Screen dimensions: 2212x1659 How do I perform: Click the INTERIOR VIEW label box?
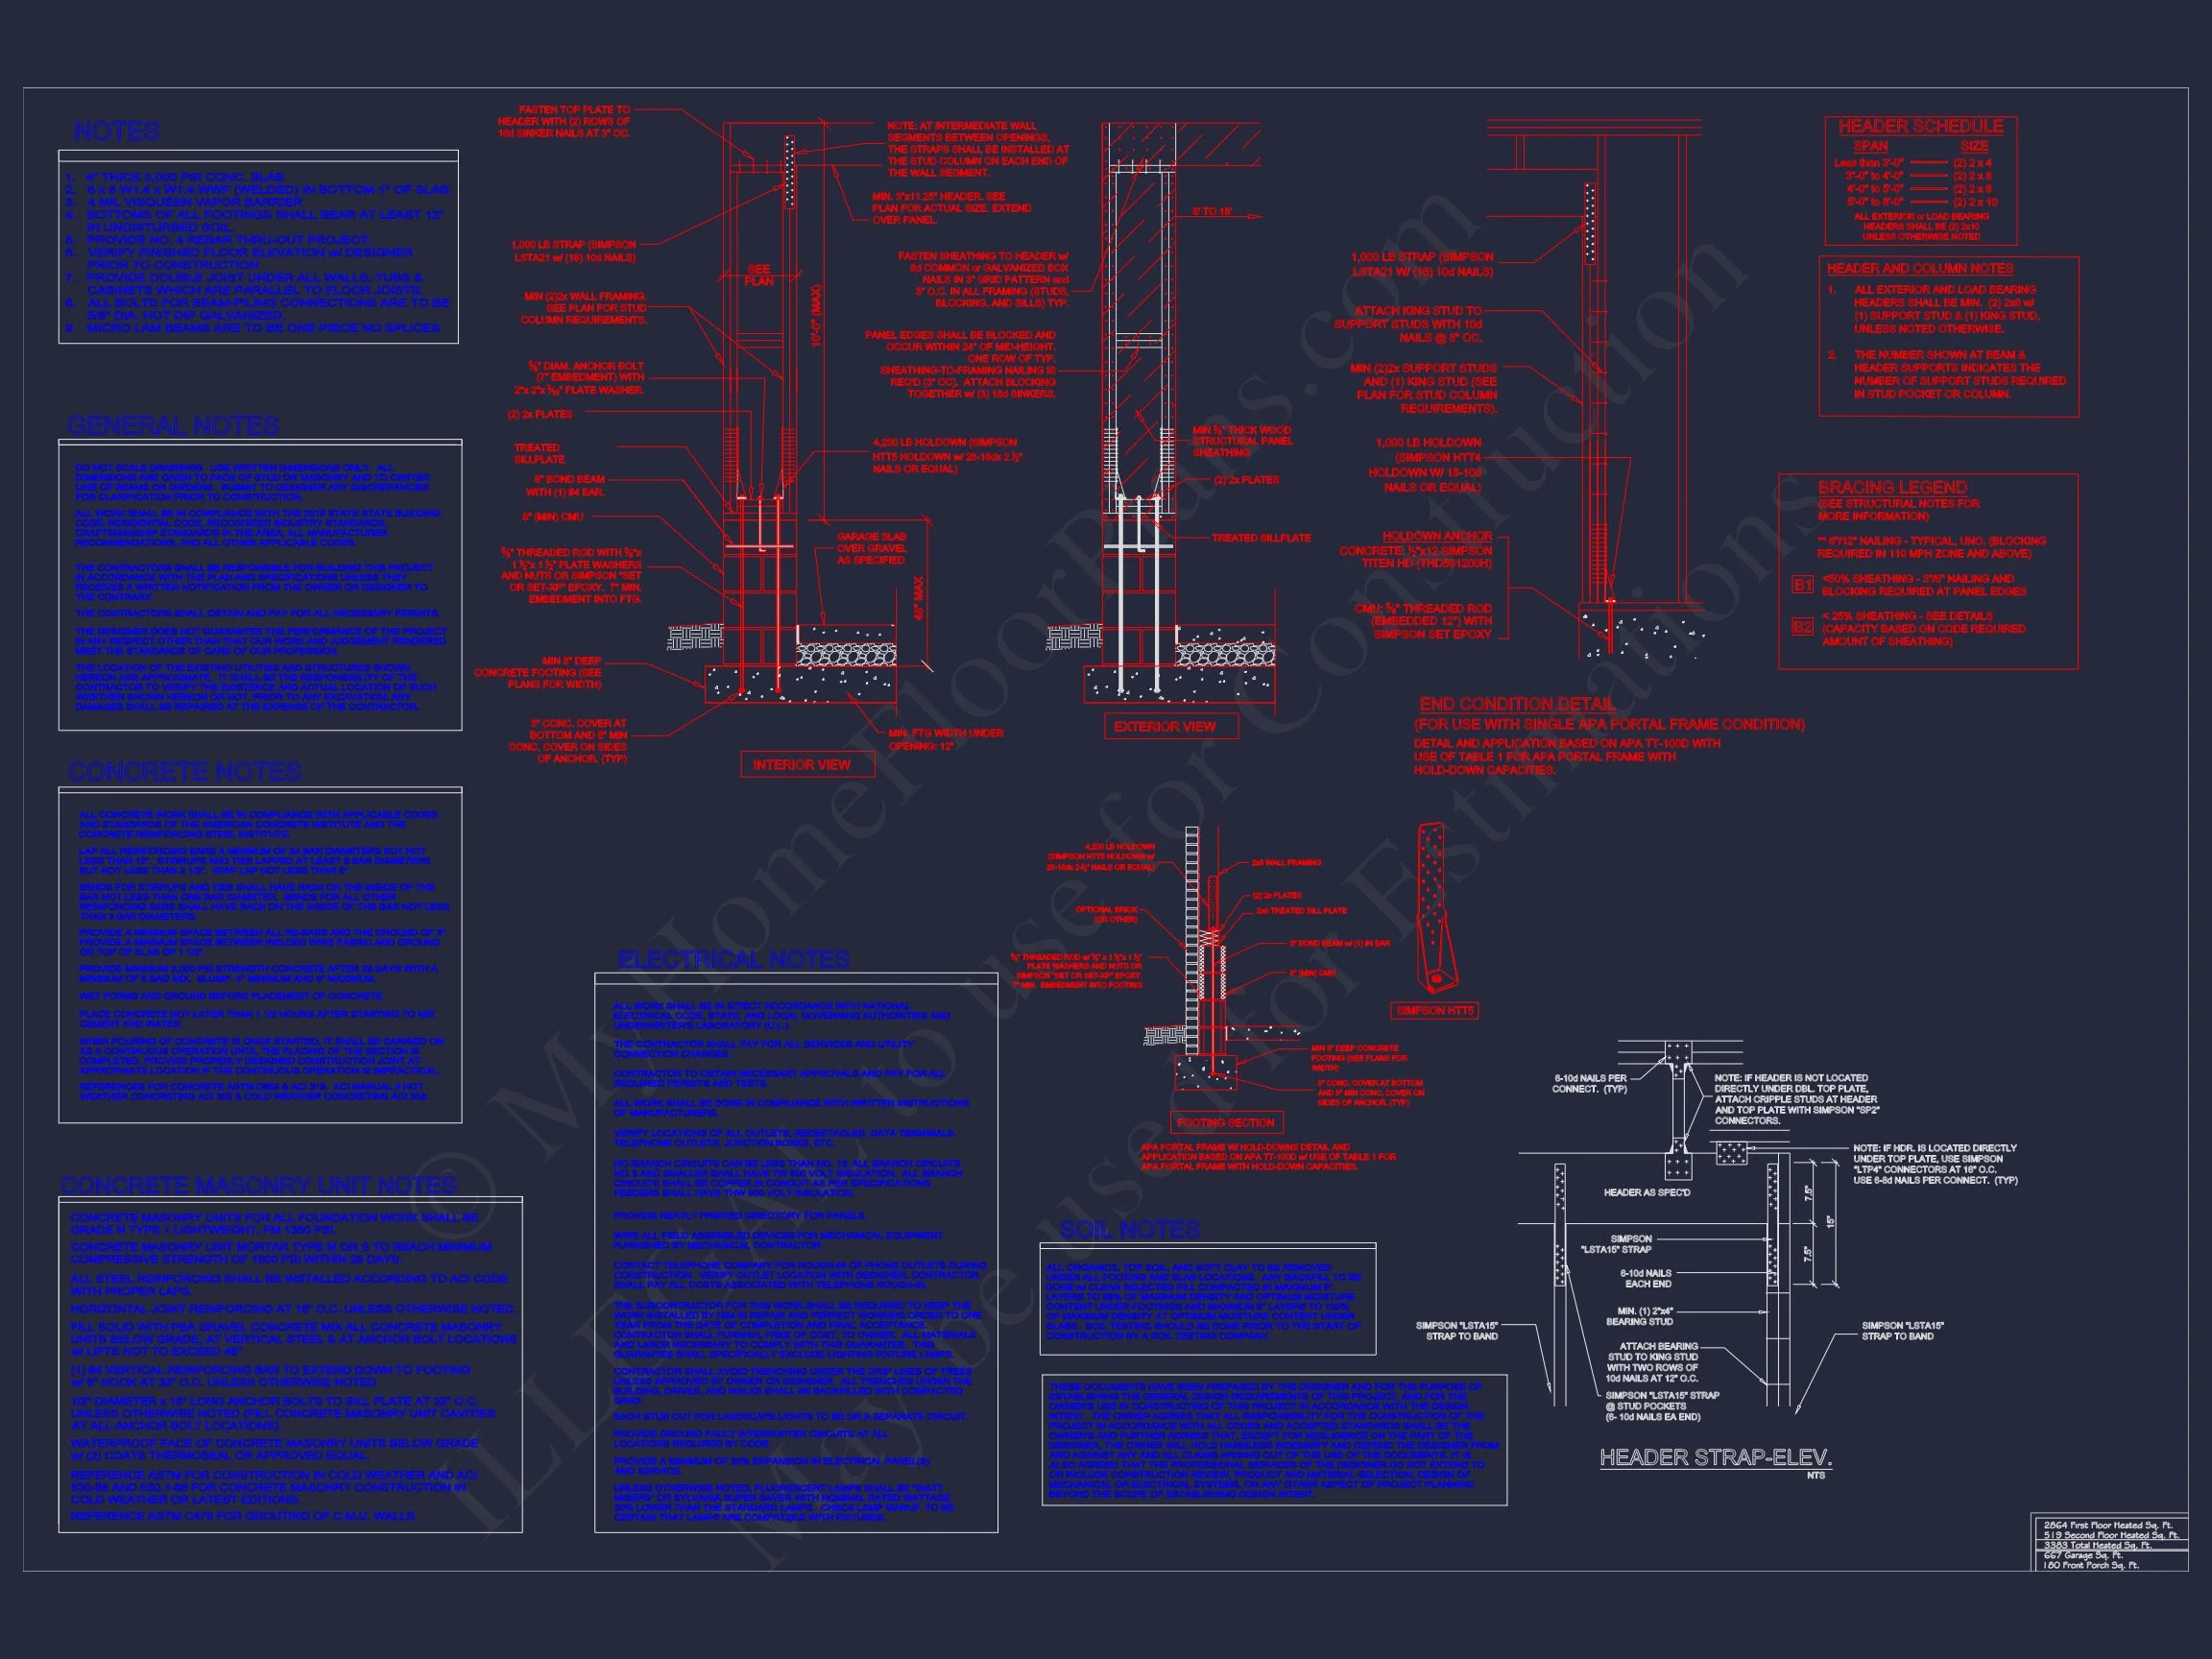pyautogui.click(x=807, y=765)
